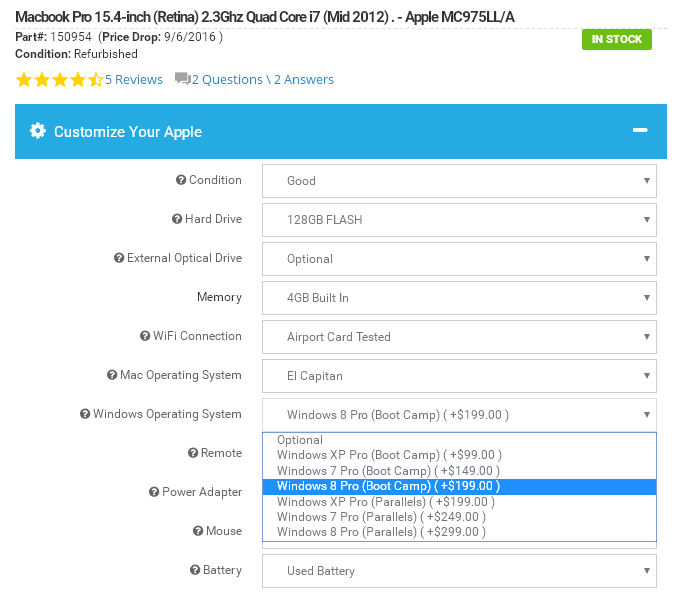
Task: Click the Customize Your Apple heading
Action: [x=128, y=132]
